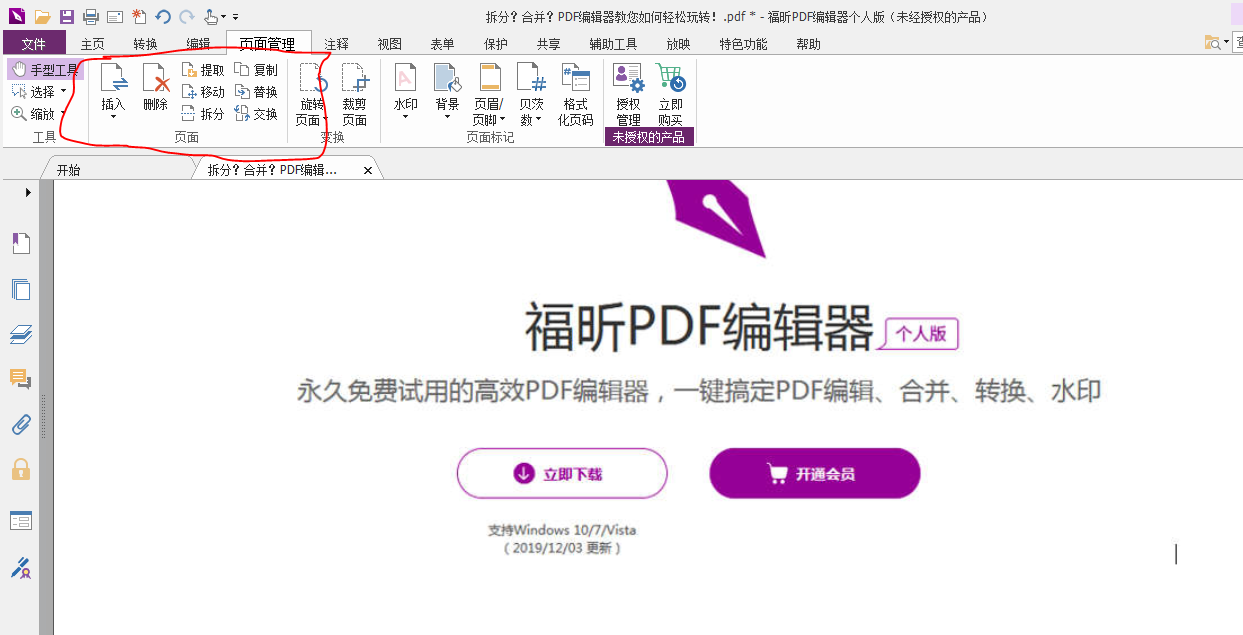1243x635 pixels.
Task: Open the search folder icon at top right
Action: (x=1213, y=42)
